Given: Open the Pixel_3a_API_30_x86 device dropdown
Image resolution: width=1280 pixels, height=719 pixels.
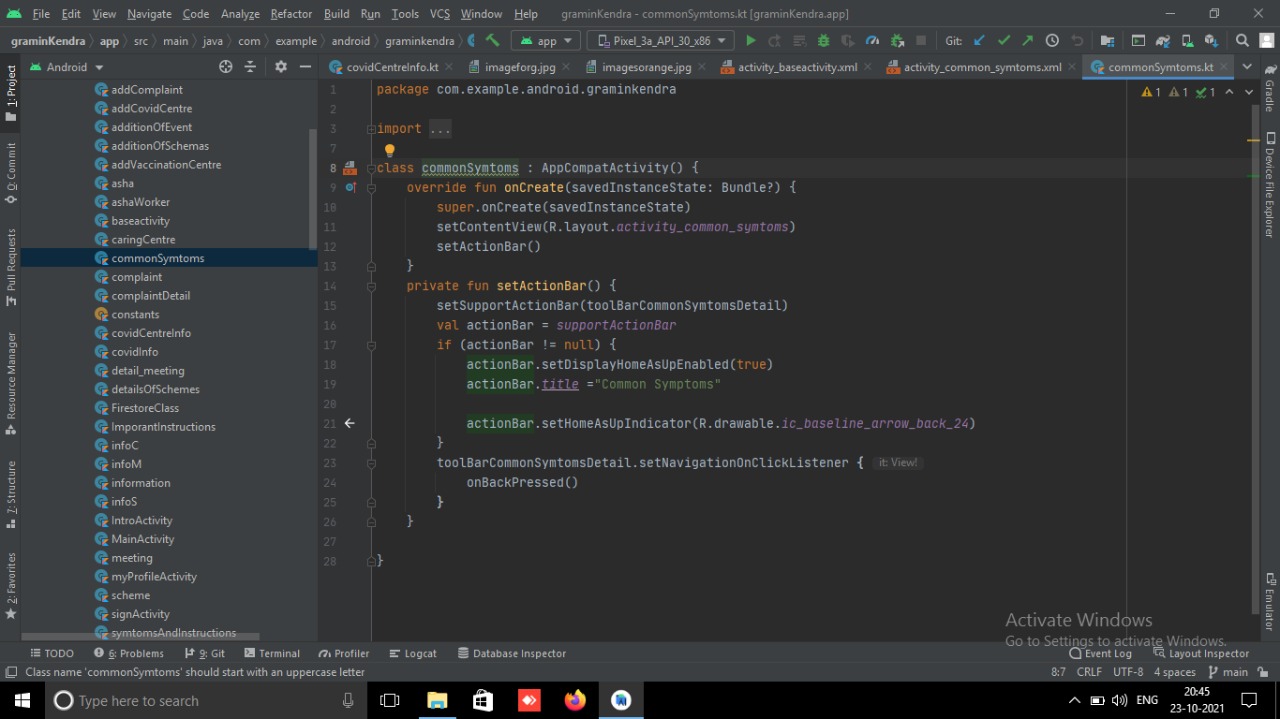Looking at the screenshot, I should 661,41.
